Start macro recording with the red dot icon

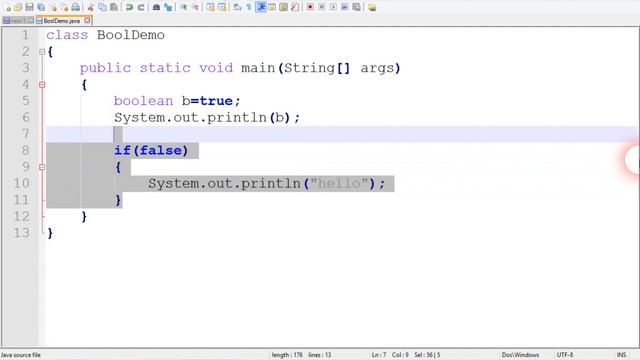pyautogui.click(x=310, y=7)
